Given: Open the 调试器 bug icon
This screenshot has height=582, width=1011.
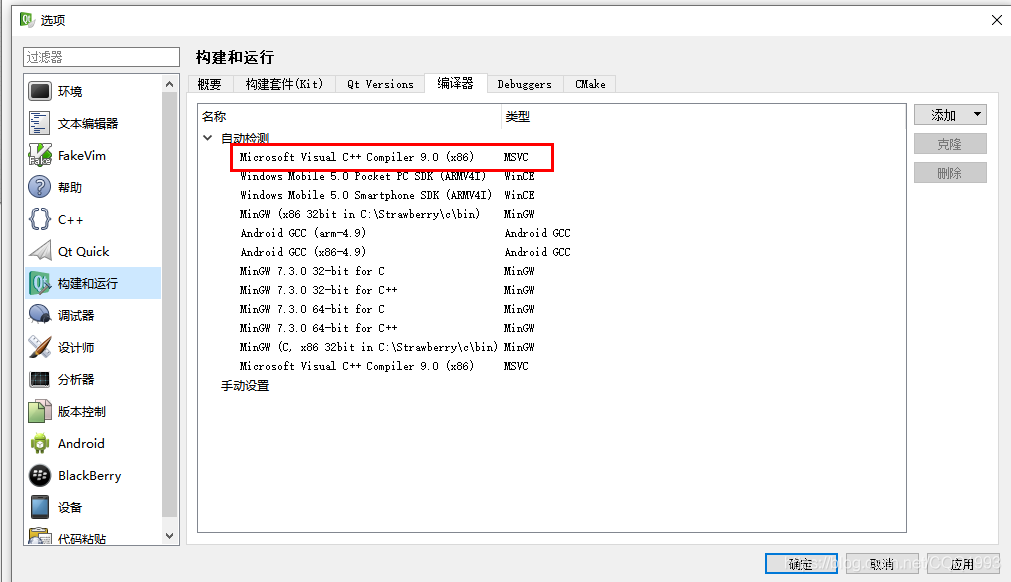Looking at the screenshot, I should 39,315.
